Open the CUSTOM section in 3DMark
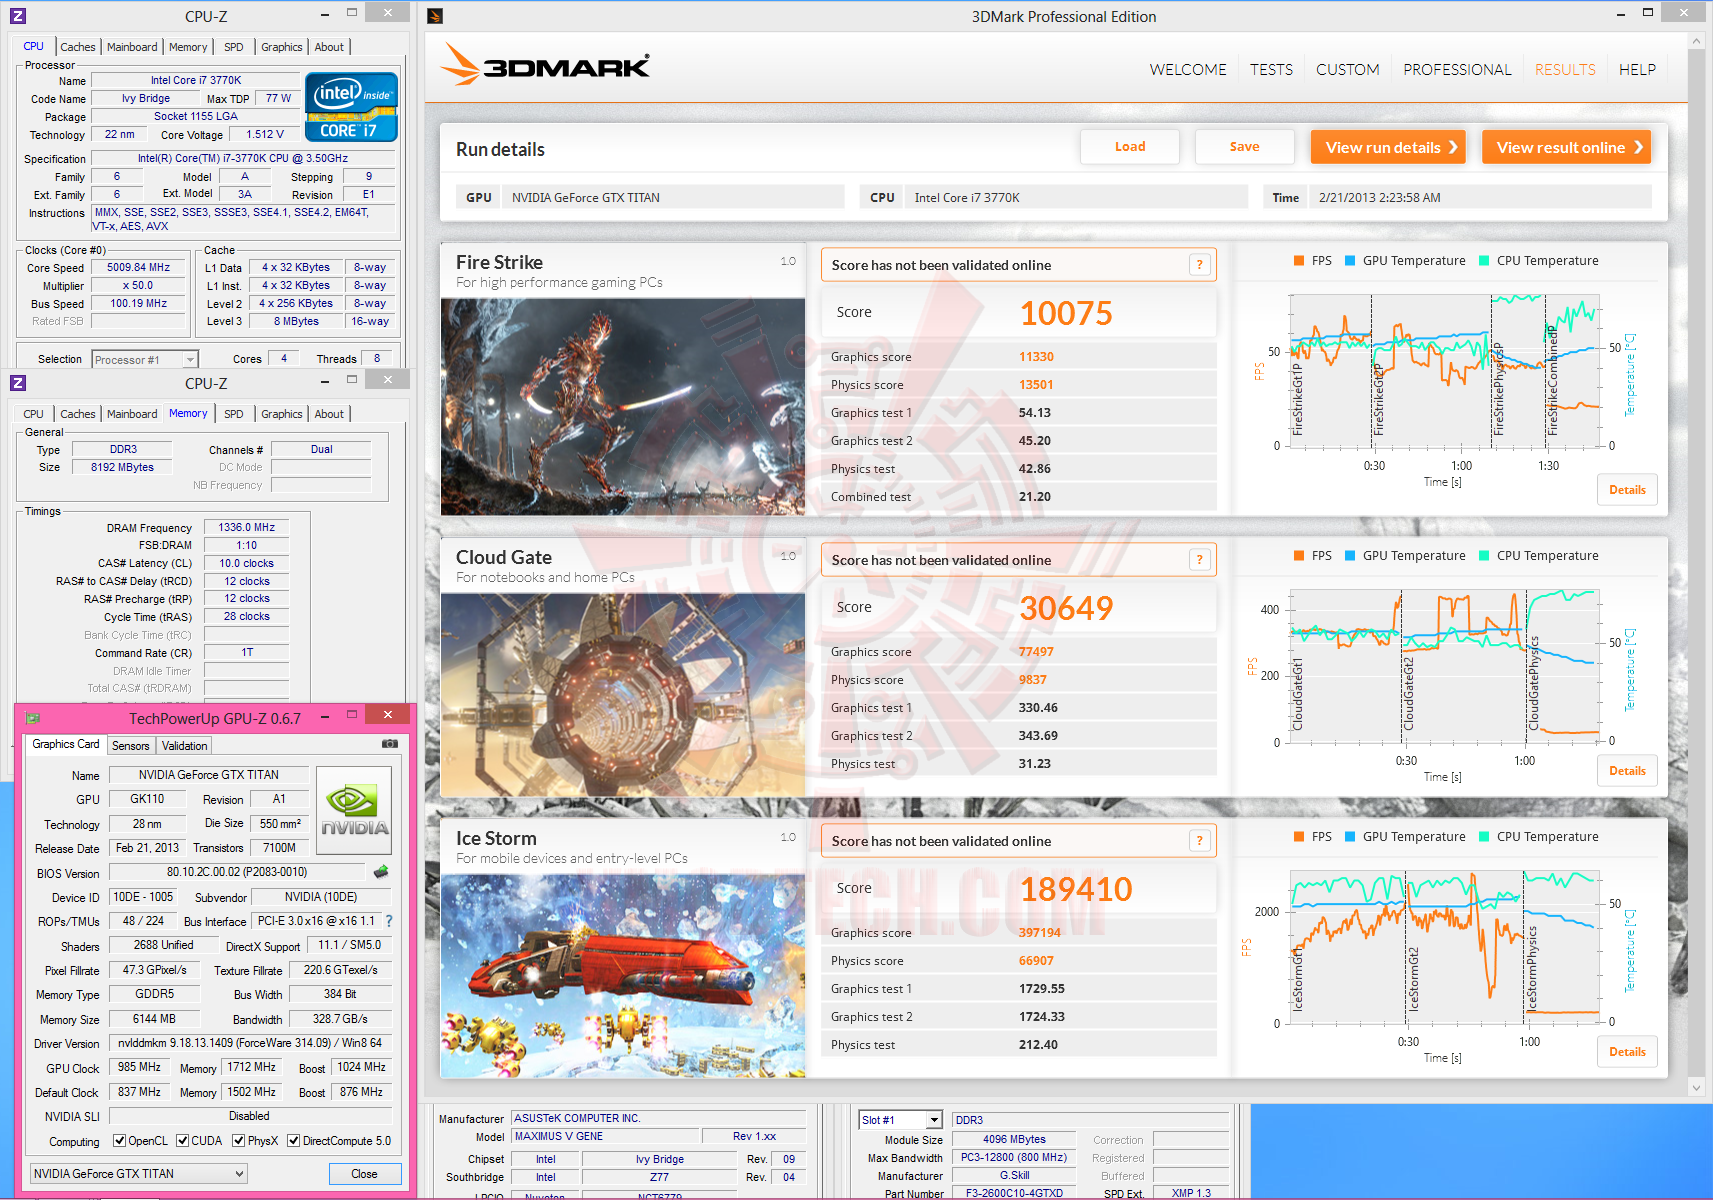The image size is (1713, 1200). [x=1348, y=69]
